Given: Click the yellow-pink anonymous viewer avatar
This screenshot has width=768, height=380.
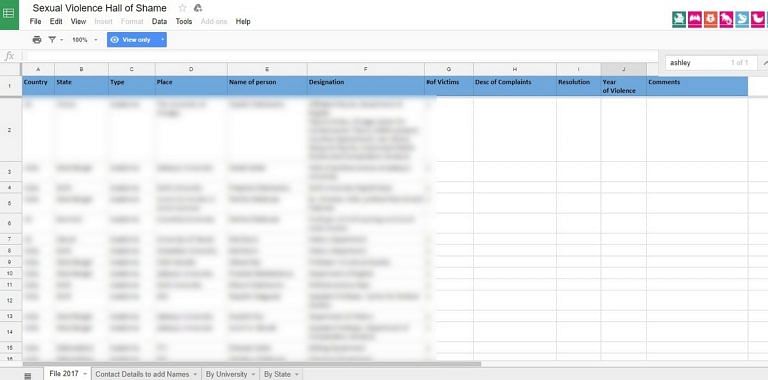Looking at the screenshot, I should (758, 19).
